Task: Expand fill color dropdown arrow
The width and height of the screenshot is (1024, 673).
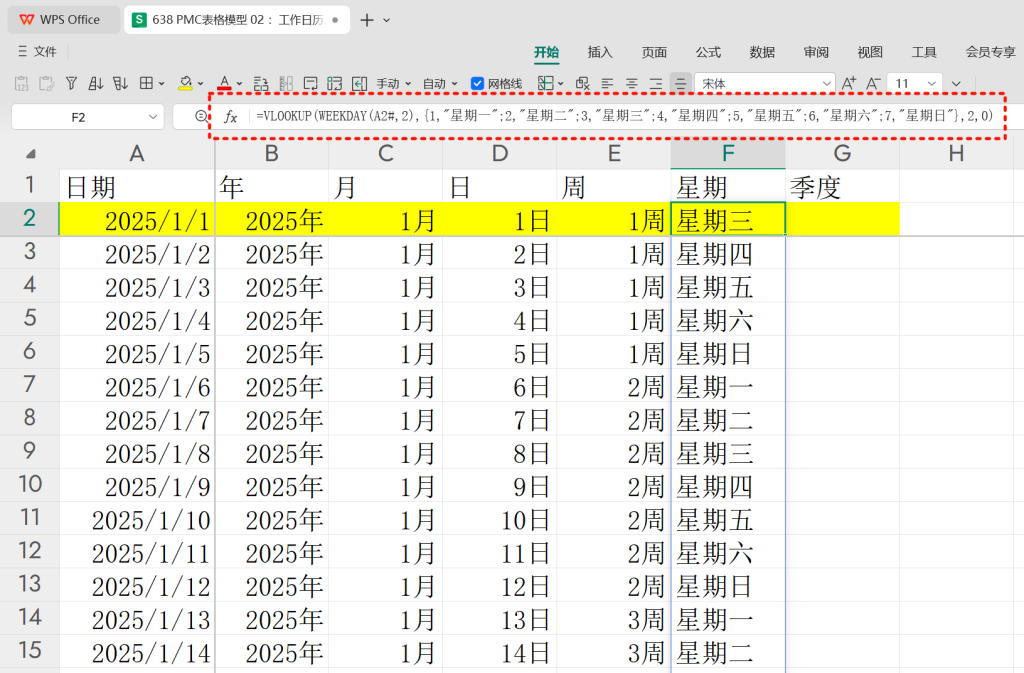Action: coord(200,84)
